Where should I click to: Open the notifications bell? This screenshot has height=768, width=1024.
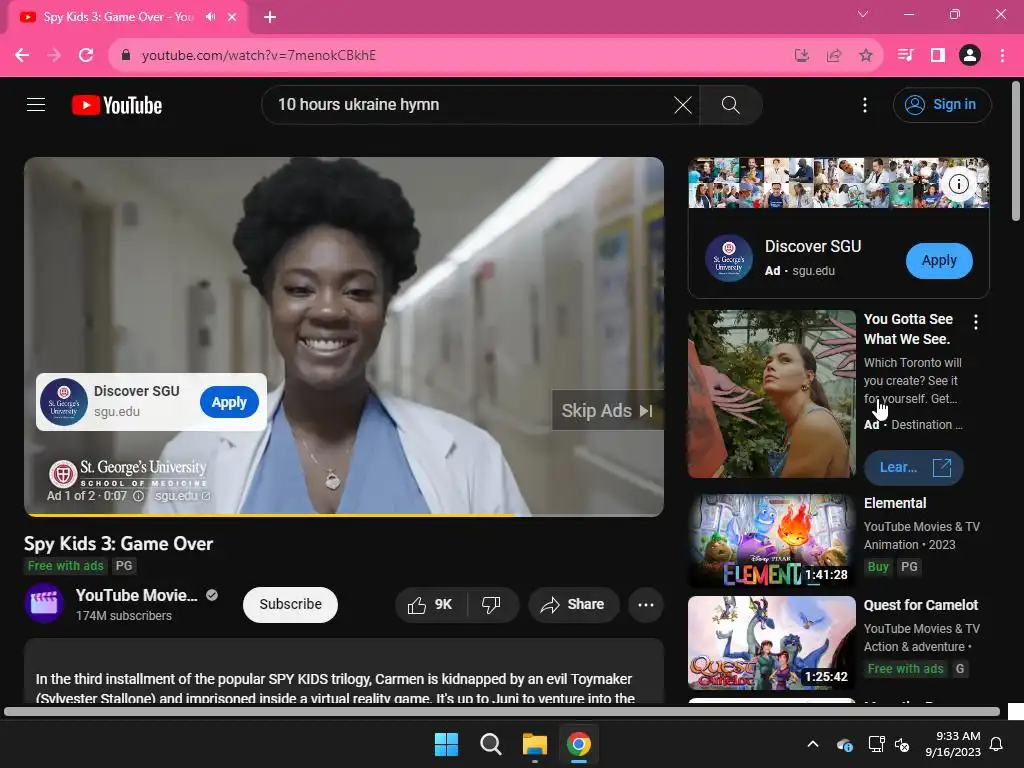tap(997, 744)
